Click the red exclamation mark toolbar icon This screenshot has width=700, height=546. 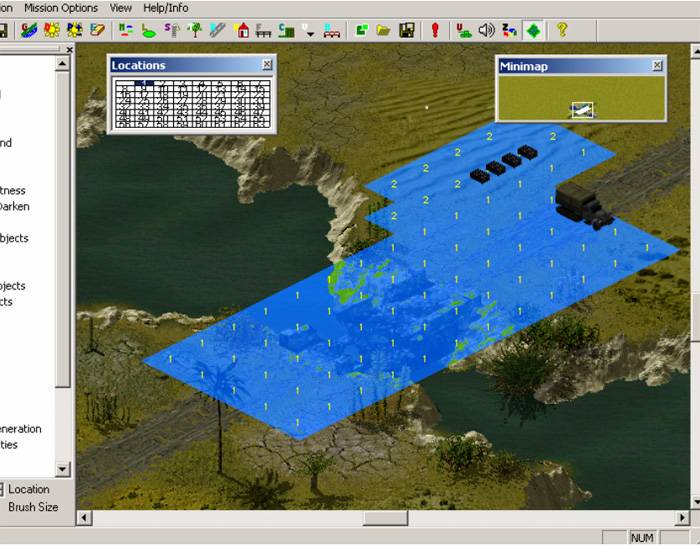coord(435,30)
